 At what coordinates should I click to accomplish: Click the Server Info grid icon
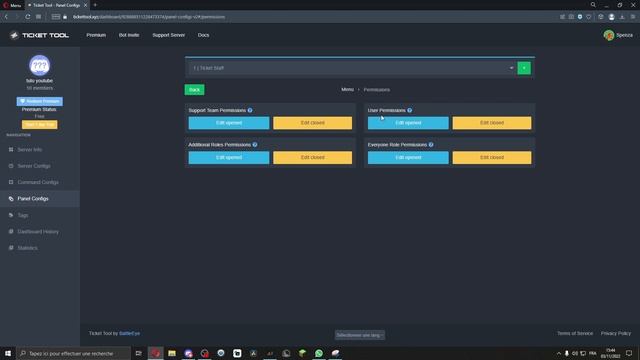pos(11,150)
